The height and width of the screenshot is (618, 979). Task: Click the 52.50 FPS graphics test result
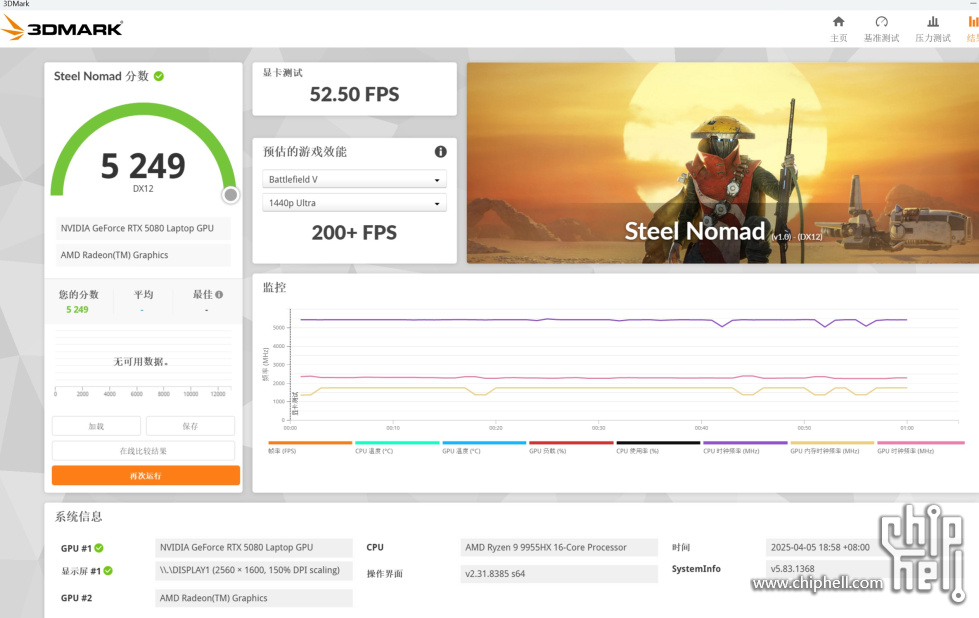coord(354,94)
